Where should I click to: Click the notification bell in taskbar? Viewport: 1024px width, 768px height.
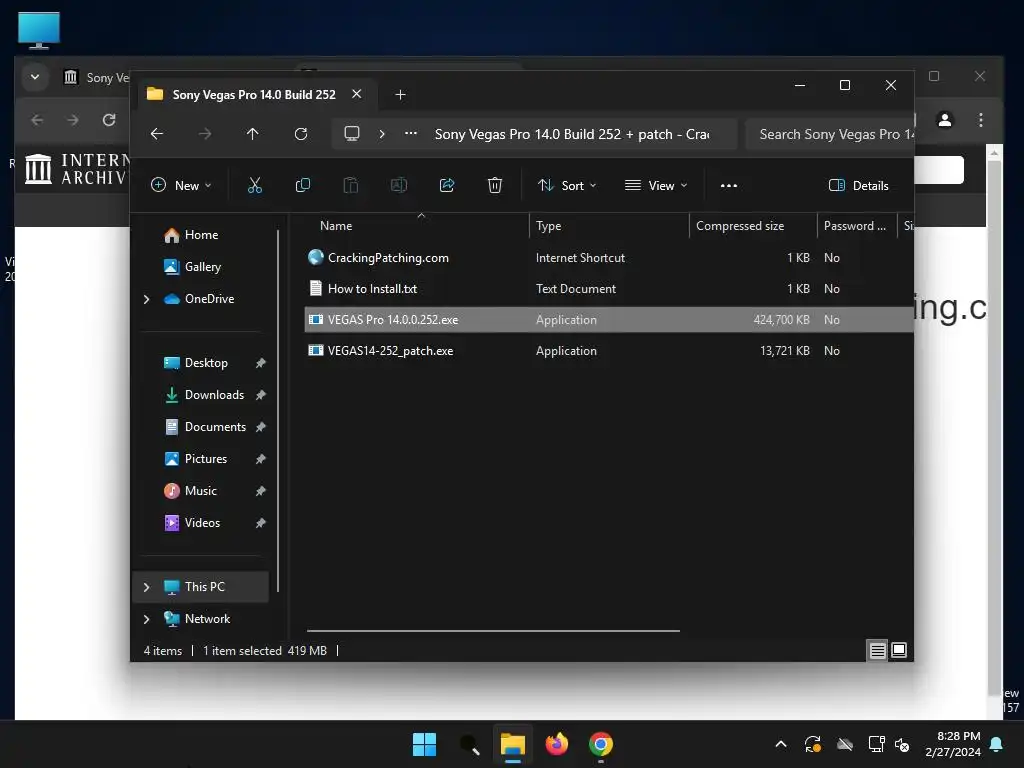[997, 744]
